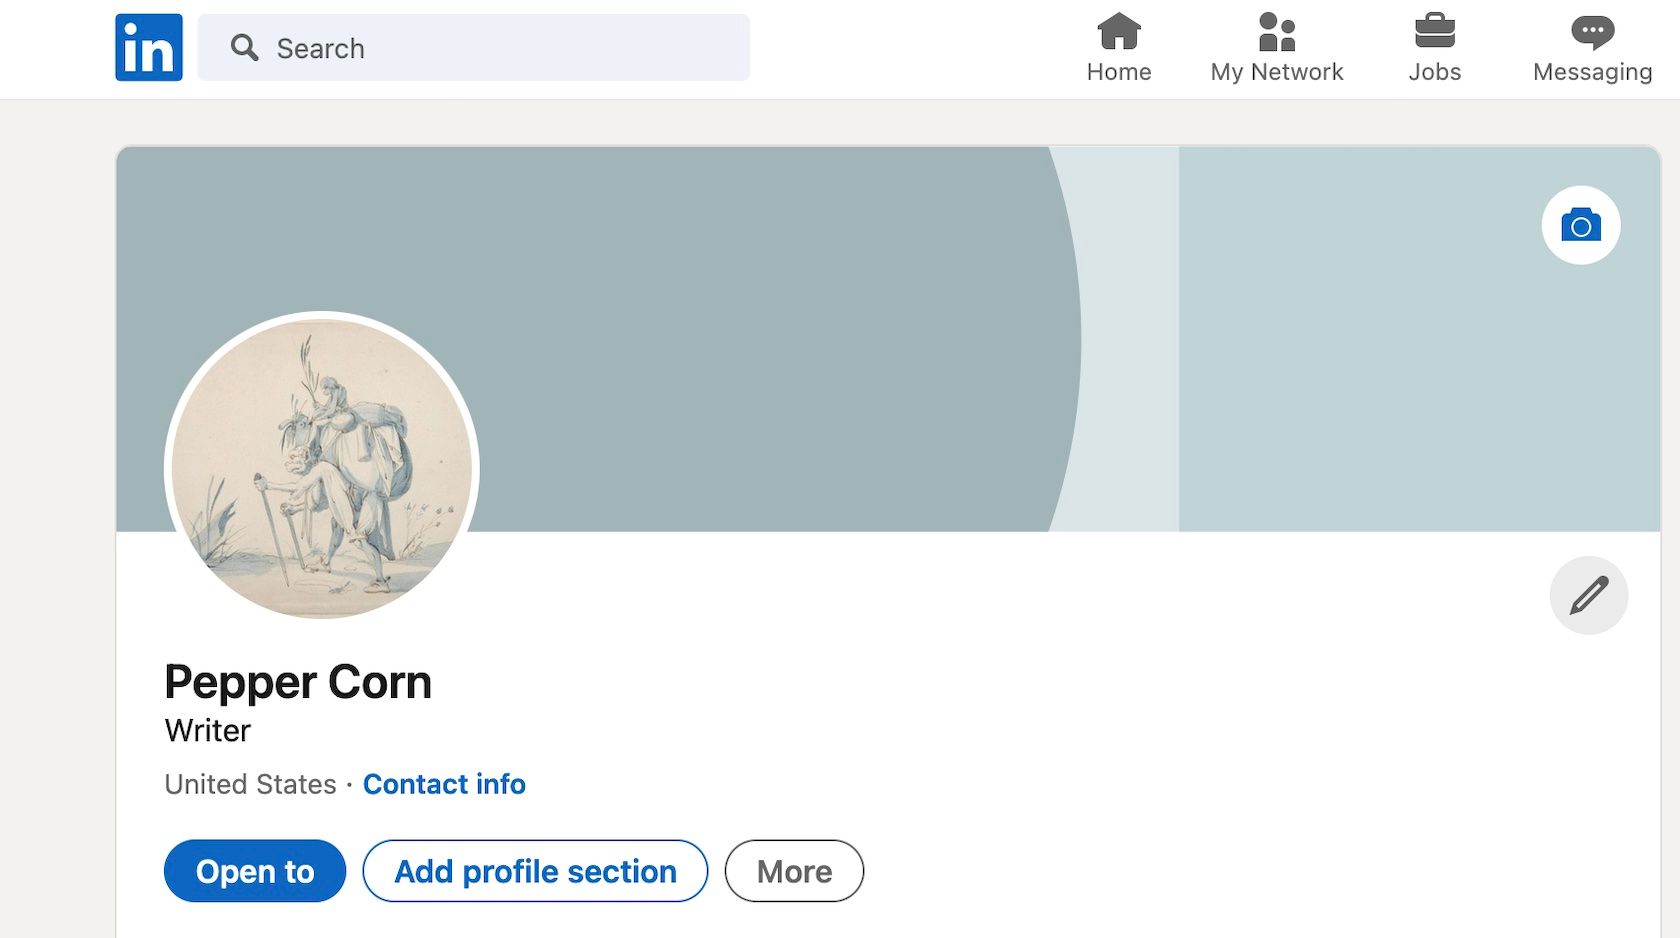Open the Jobs briefcase icon
The height and width of the screenshot is (938, 1680).
[x=1435, y=31]
